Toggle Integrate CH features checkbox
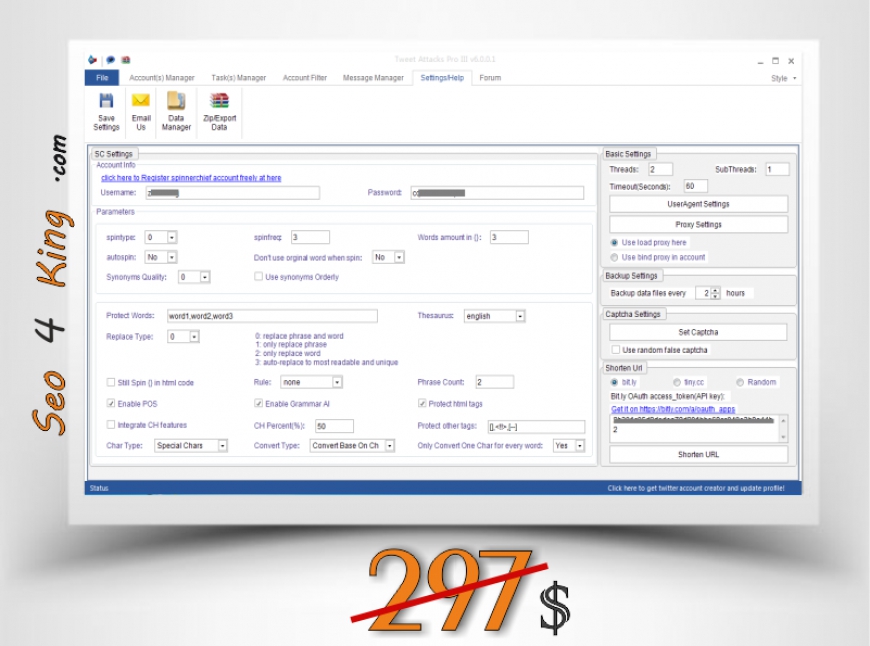Image resolution: width=870 pixels, height=646 pixels. coord(111,425)
